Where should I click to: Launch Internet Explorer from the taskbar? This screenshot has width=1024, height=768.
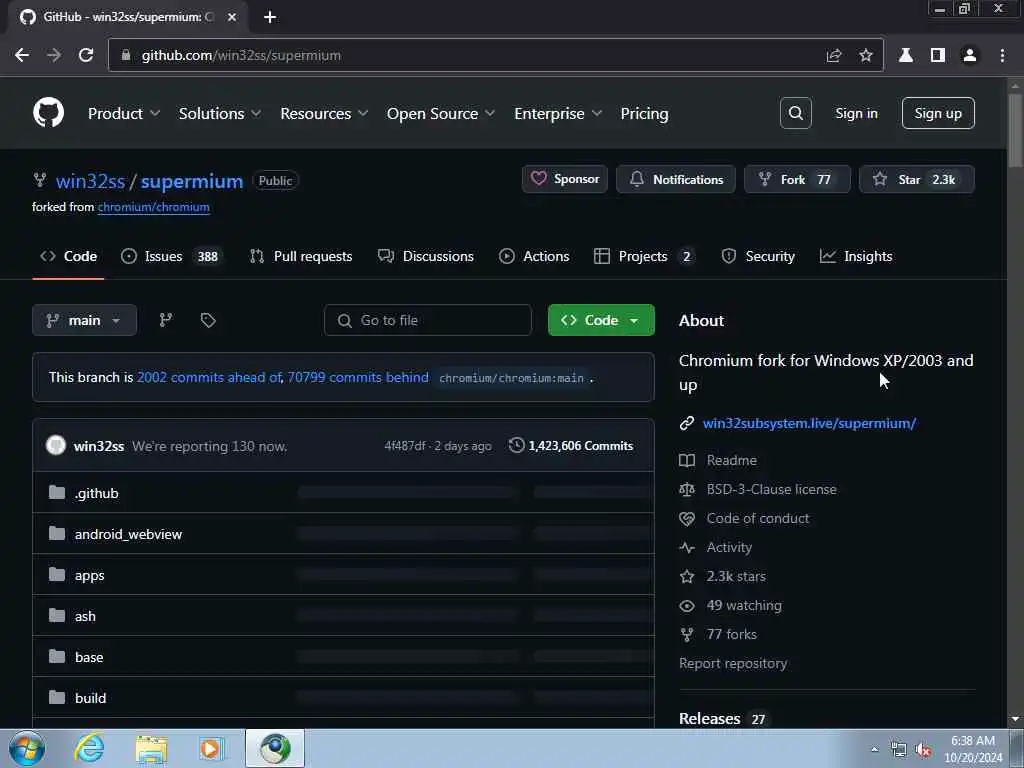tap(89, 748)
